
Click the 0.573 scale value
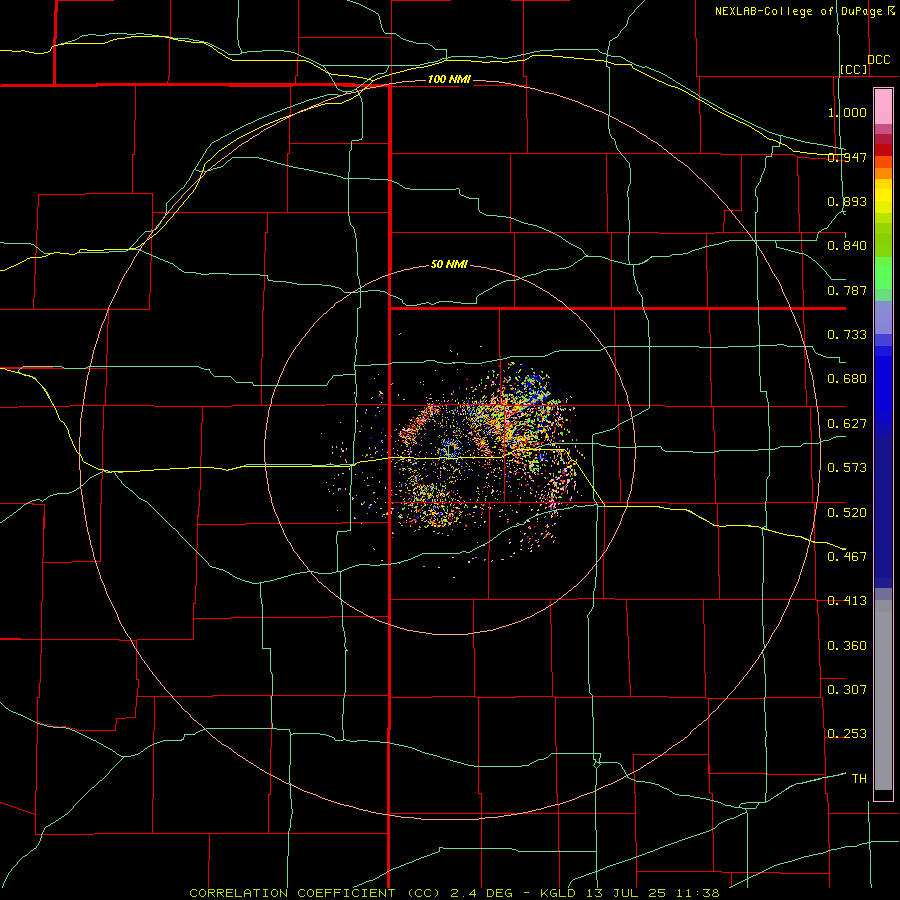tap(847, 468)
